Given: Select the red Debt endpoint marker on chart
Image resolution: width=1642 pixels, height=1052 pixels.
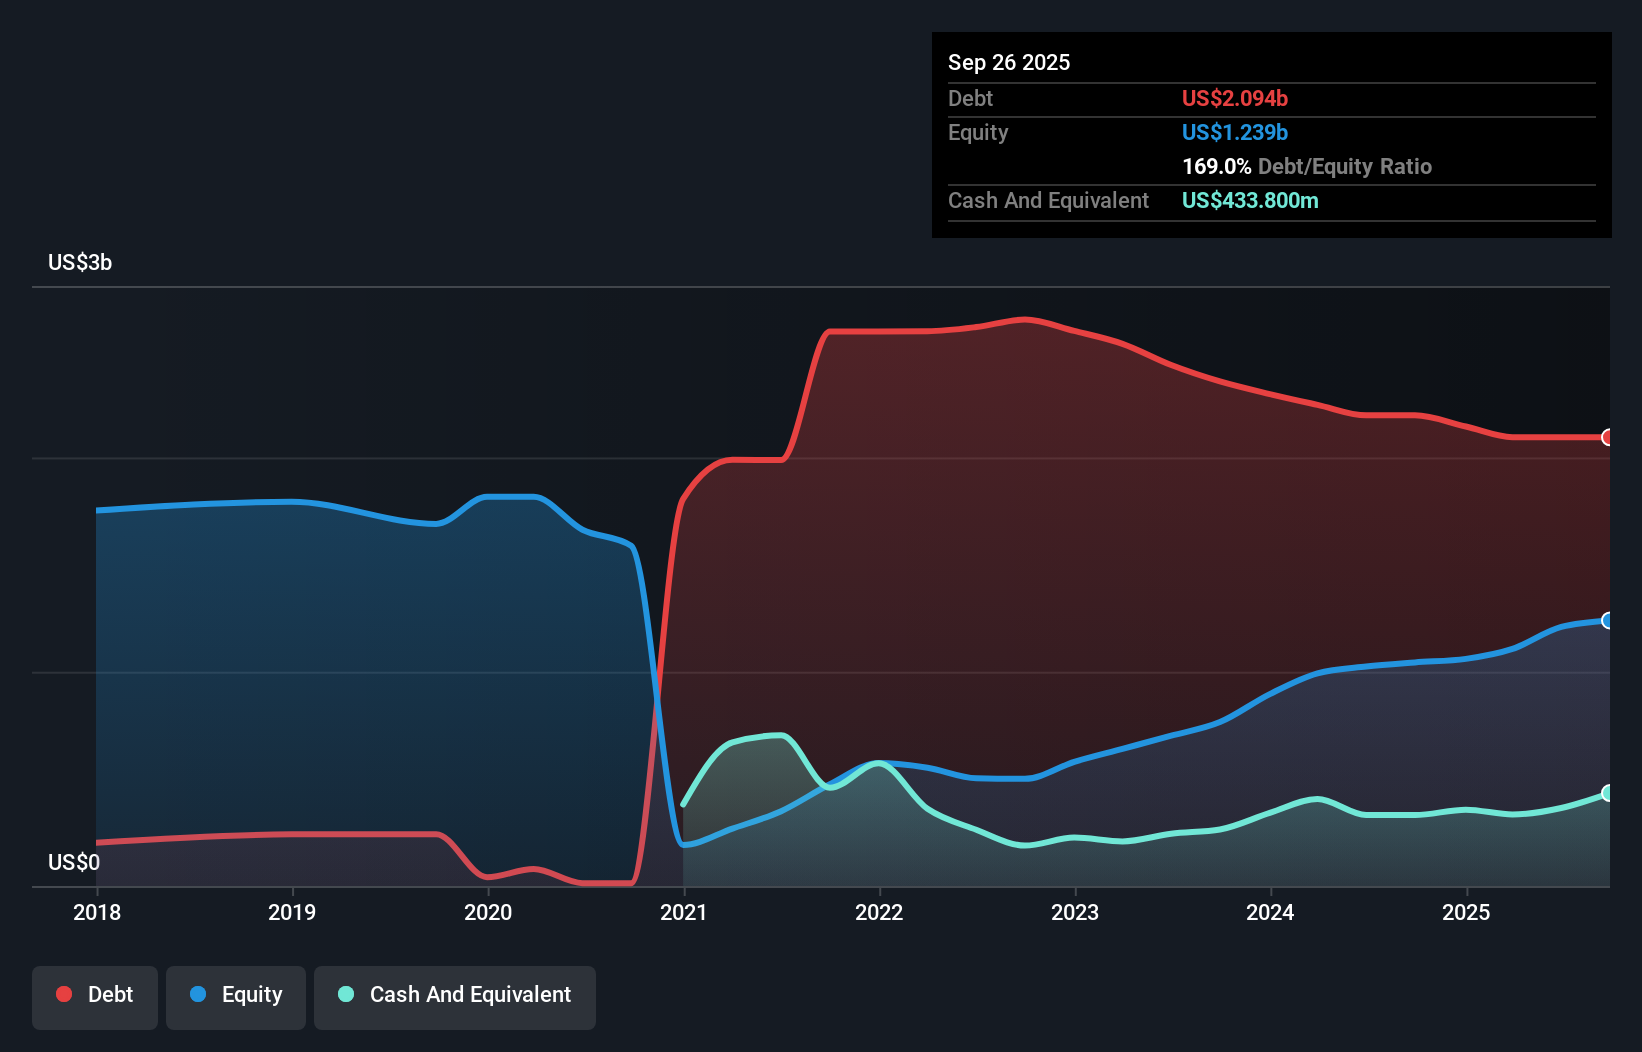Looking at the screenshot, I should tap(1605, 437).
